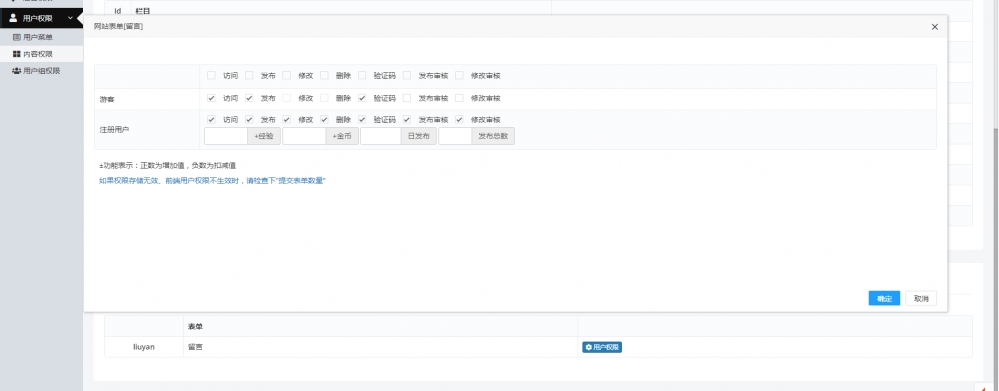Focus the 日发布 input field
The image size is (999, 391).
[380, 136]
